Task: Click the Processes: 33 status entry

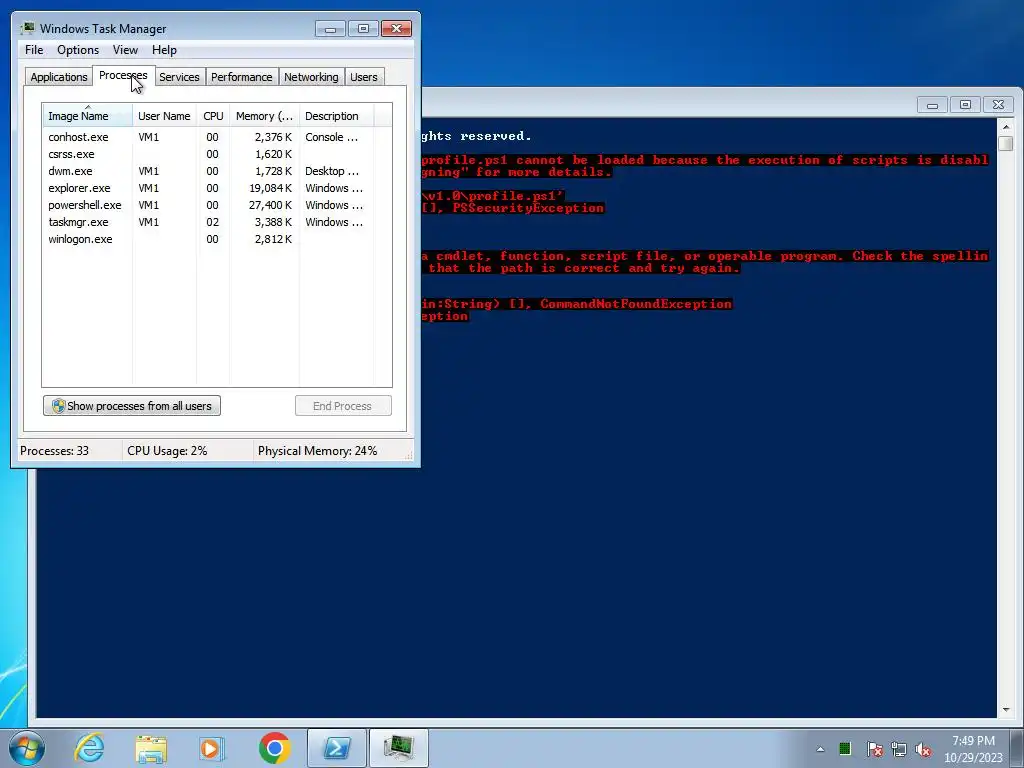Action: coord(54,451)
